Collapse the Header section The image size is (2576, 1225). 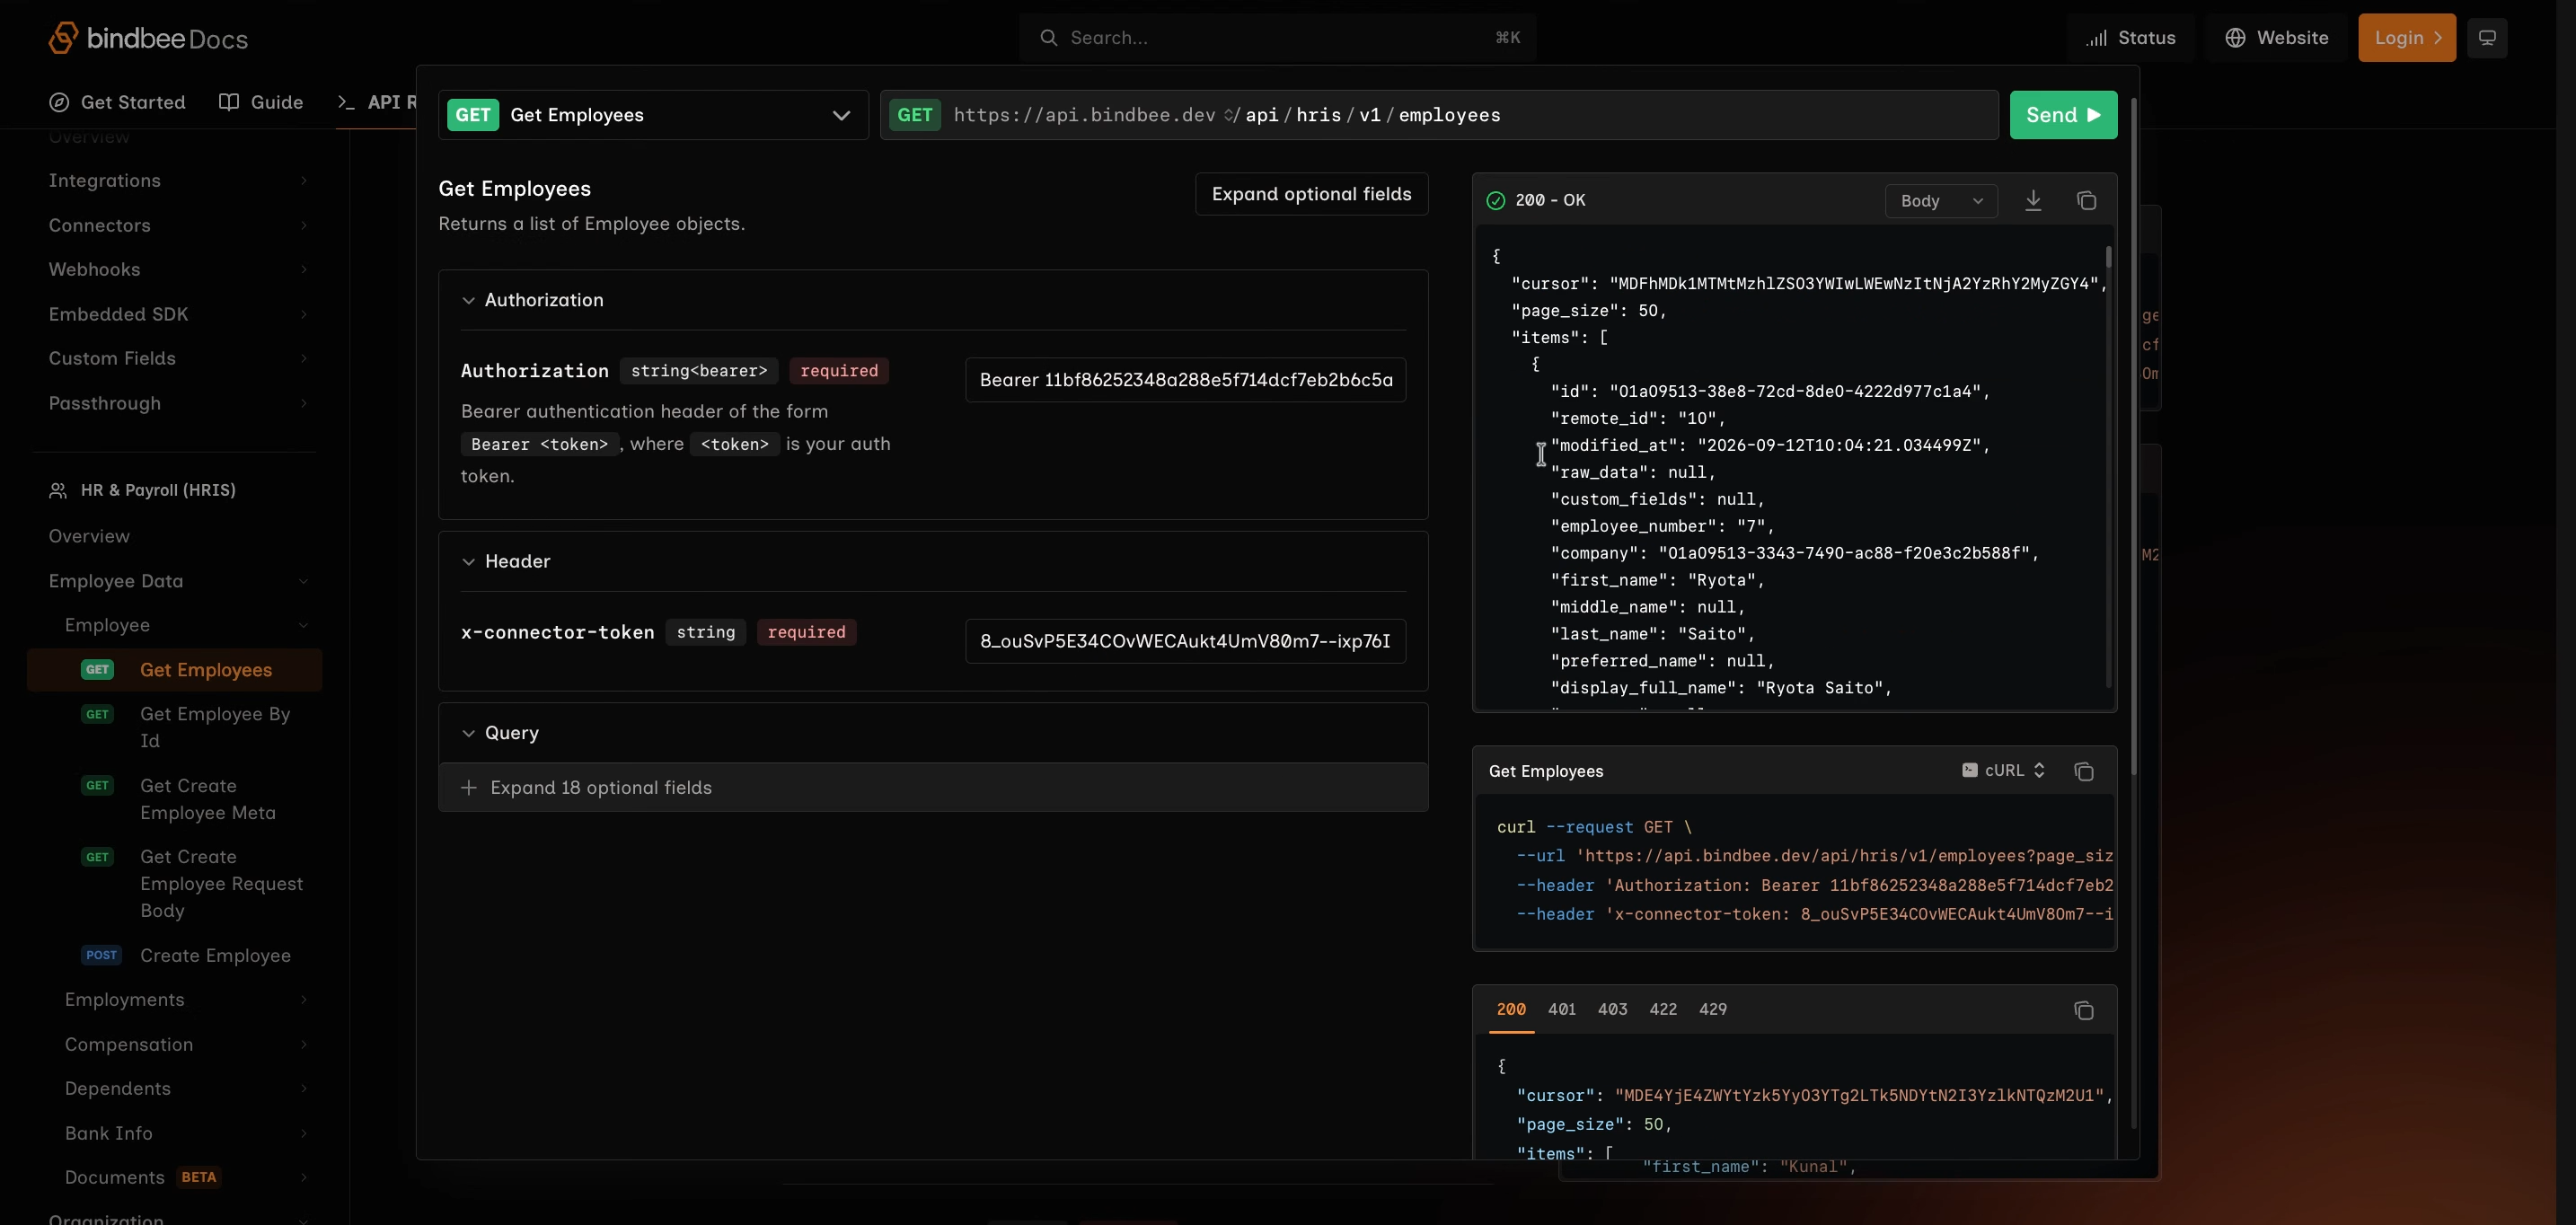tap(506, 561)
